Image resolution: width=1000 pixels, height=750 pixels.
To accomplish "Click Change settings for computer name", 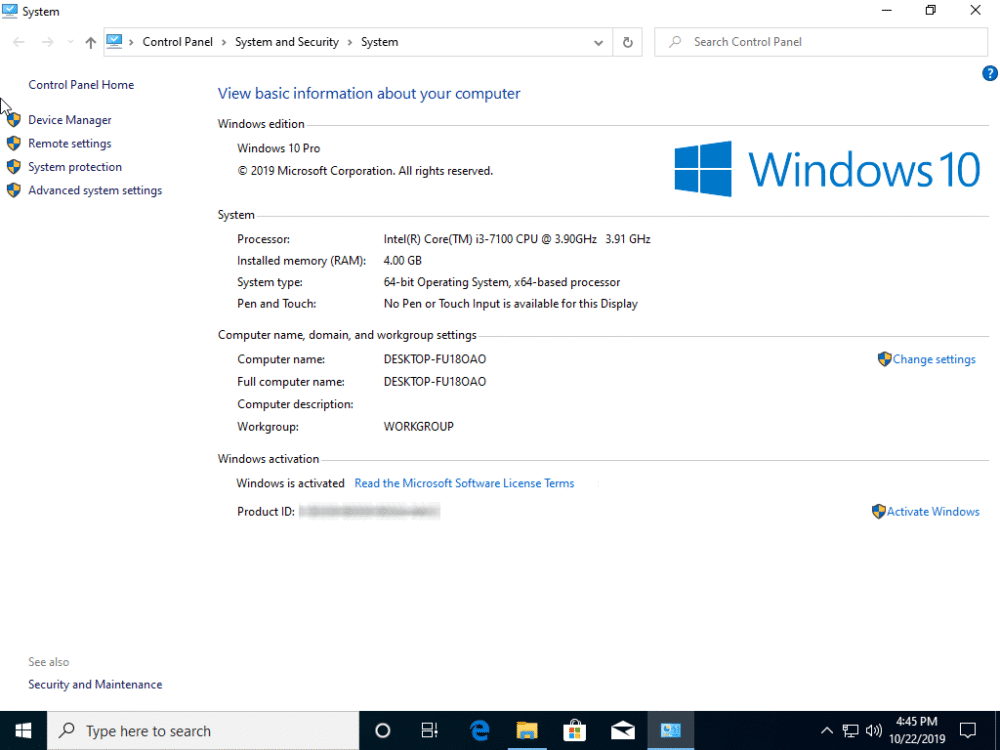I will pyautogui.click(x=933, y=359).
